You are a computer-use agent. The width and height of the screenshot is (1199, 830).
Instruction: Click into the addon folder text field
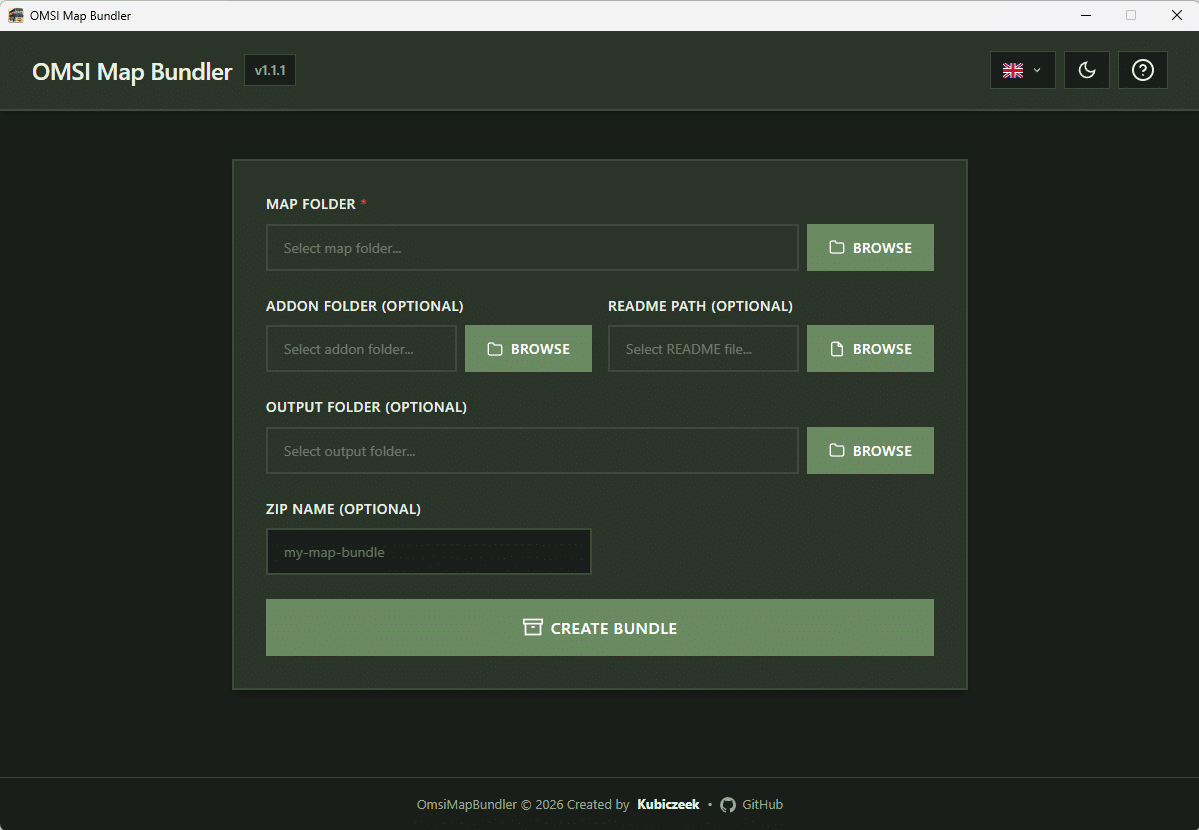pos(361,349)
